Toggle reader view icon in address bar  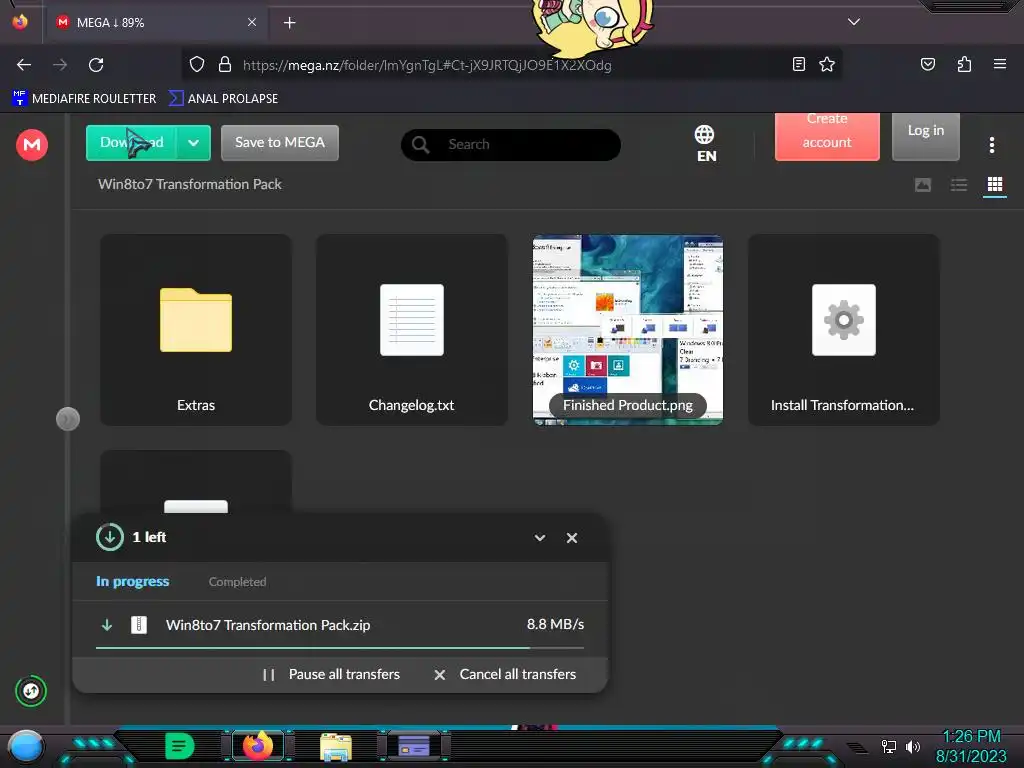coord(798,64)
